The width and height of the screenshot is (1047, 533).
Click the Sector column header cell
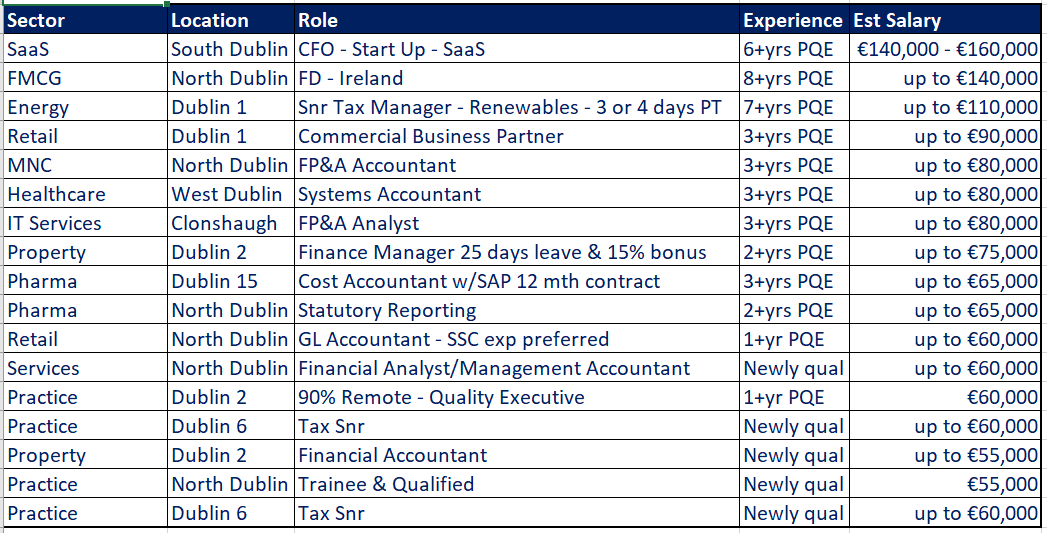pyautogui.click(x=84, y=20)
